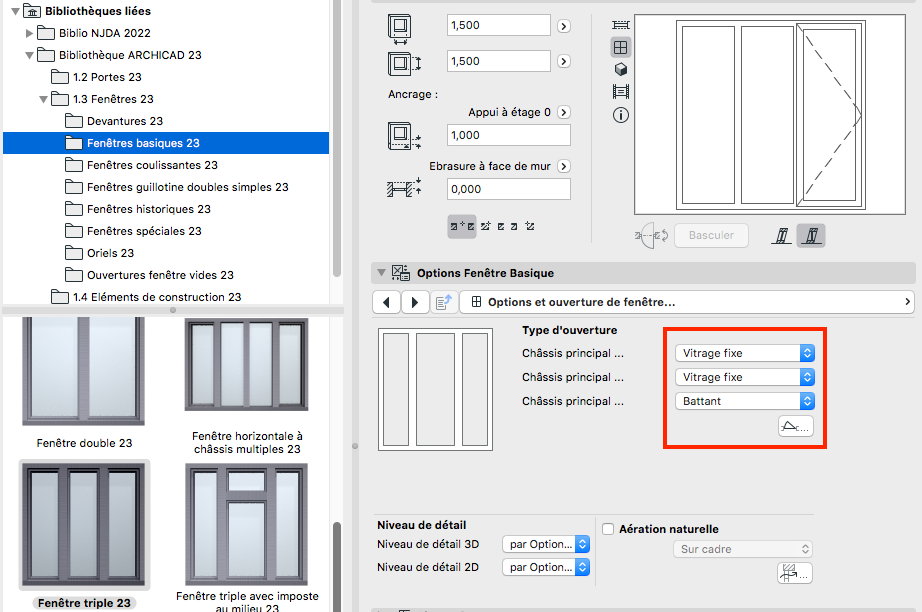Open the natural ventilation settings button

point(794,573)
